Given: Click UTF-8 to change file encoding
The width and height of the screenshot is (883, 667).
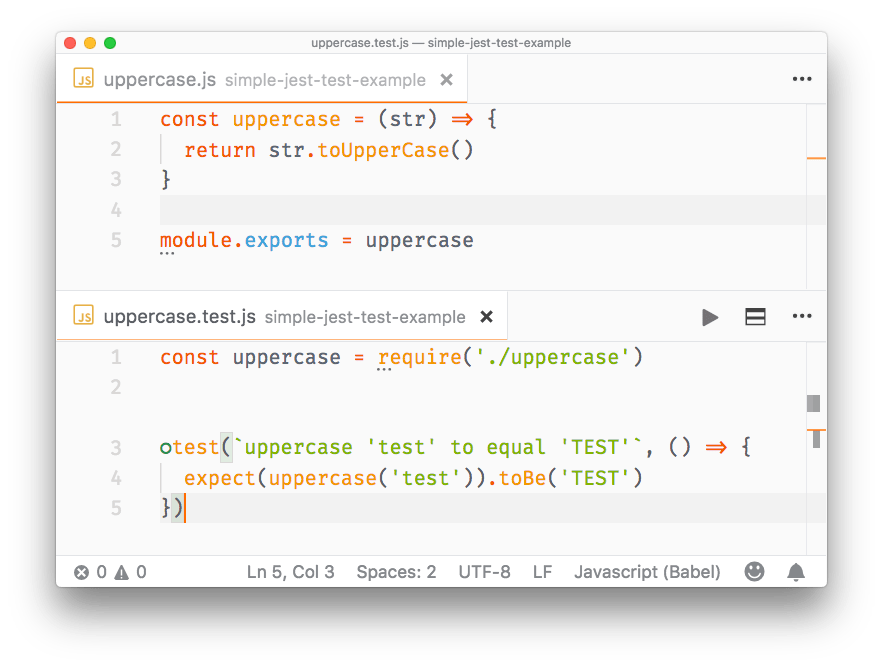Looking at the screenshot, I should pyautogui.click(x=485, y=571).
